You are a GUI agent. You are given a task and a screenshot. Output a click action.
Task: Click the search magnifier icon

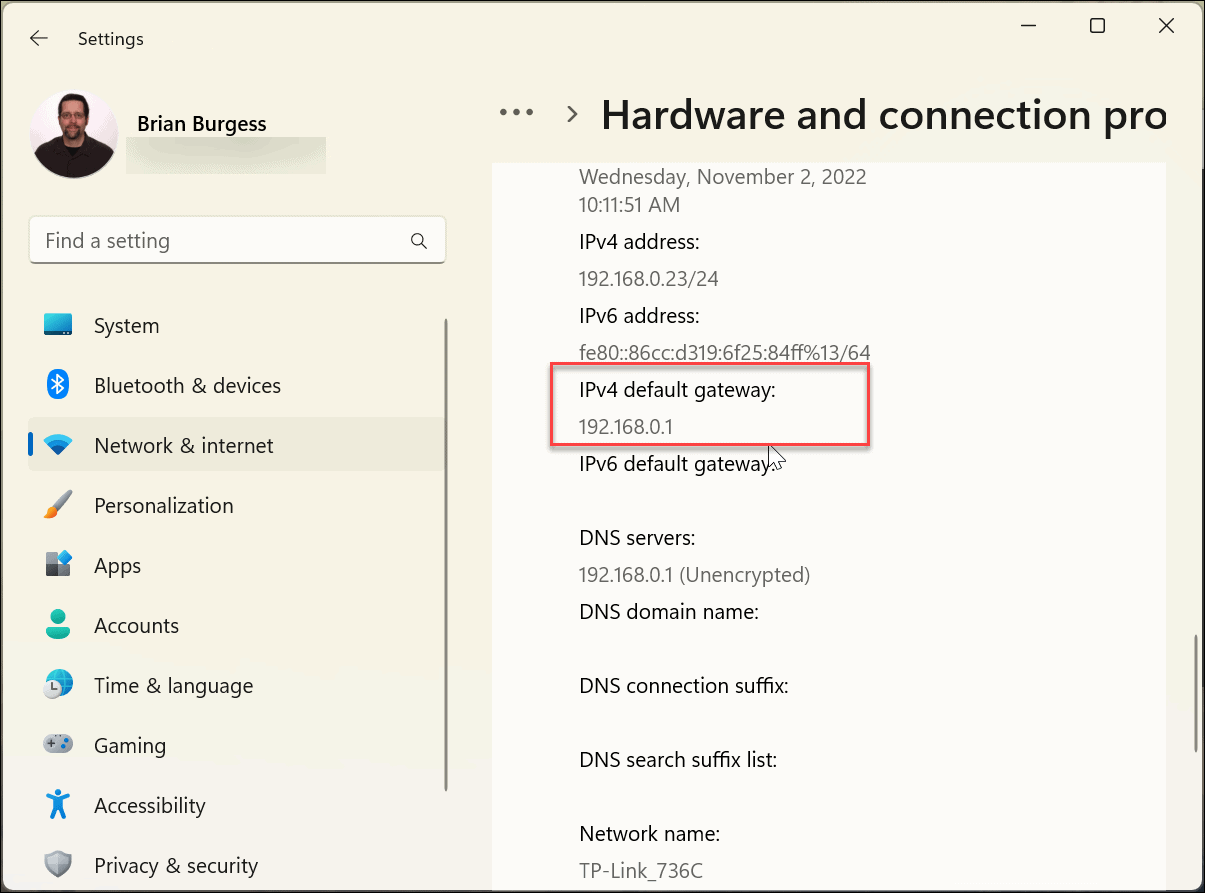pos(419,240)
